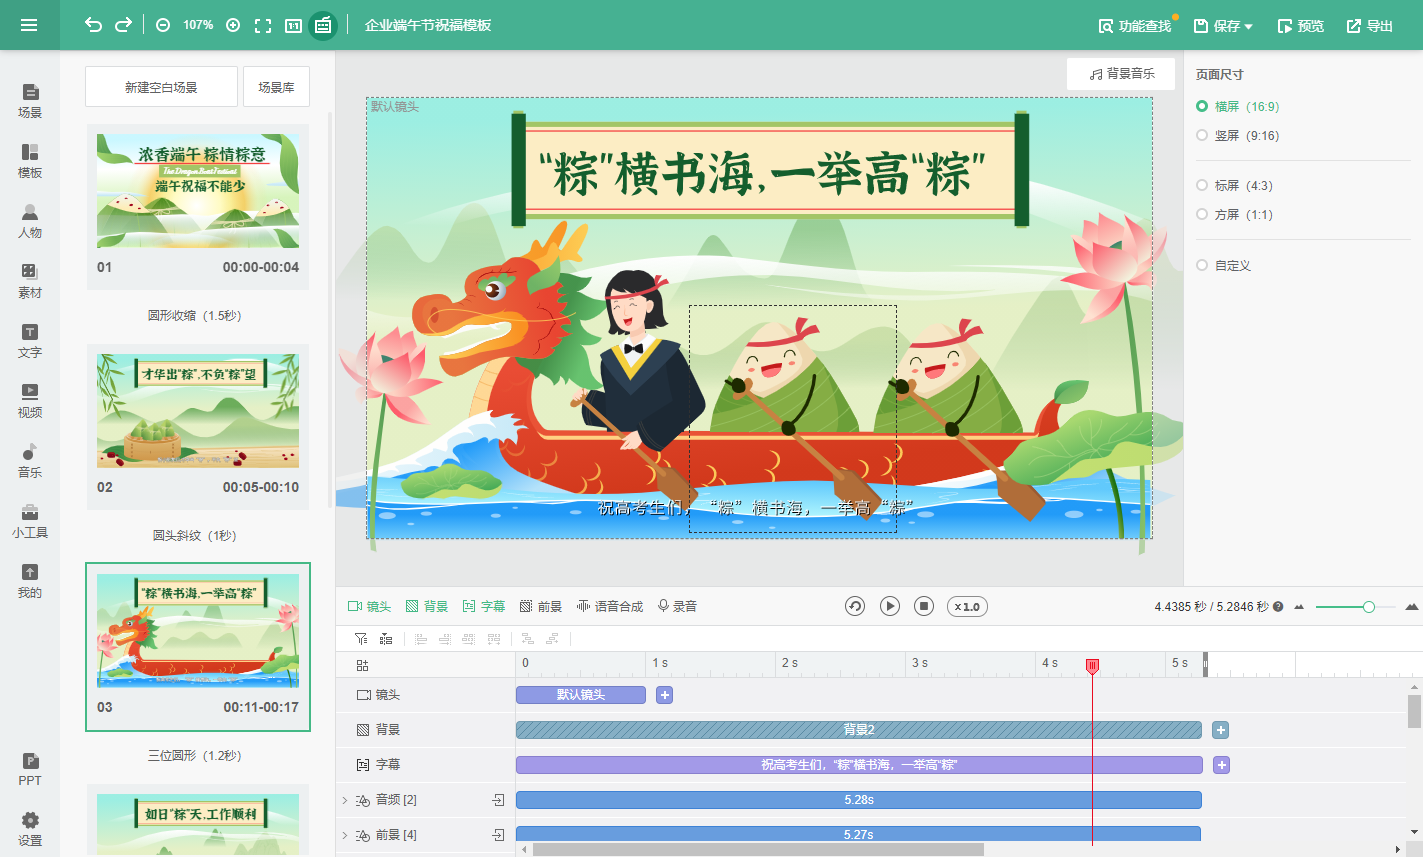Add a subtitle with plus on 字幕 track
1423x857 pixels.
(x=1221, y=765)
